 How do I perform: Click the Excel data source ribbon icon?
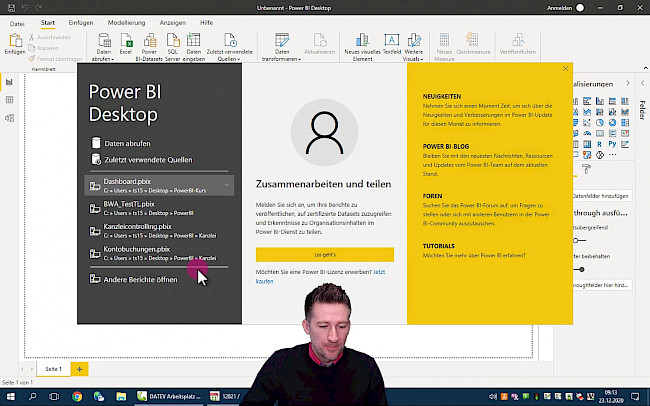125,42
